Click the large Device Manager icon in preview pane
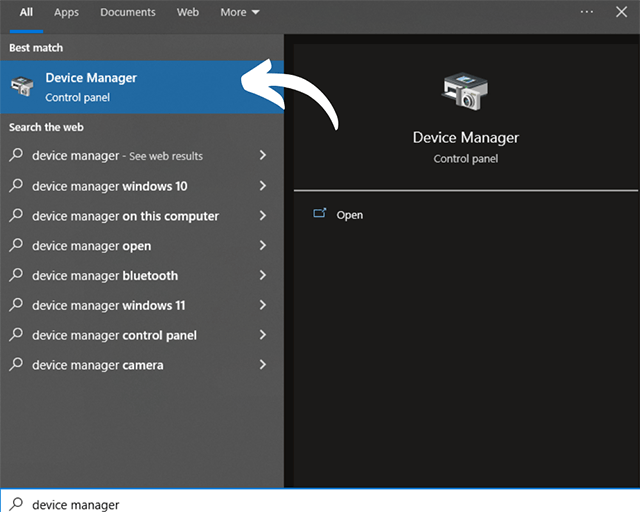Screen dimensions: 640x512 (465, 91)
